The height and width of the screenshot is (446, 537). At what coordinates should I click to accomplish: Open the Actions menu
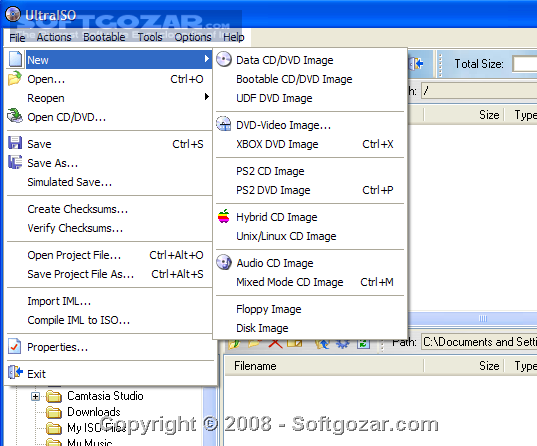point(54,37)
